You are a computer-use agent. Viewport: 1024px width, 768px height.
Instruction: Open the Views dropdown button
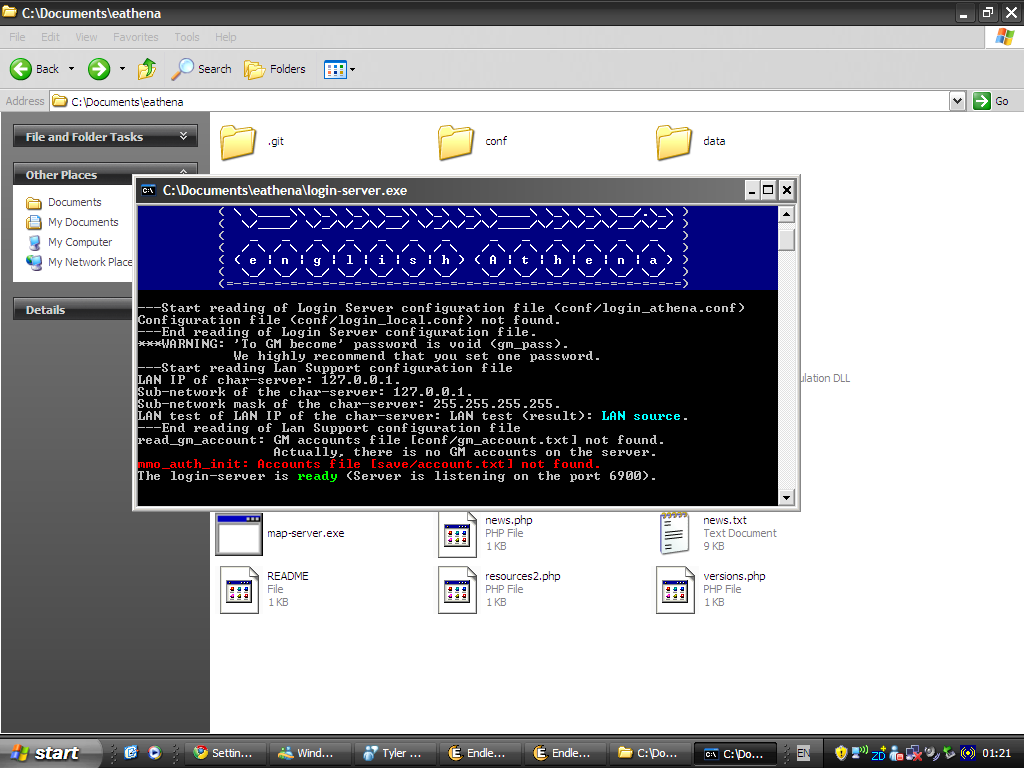coord(339,69)
